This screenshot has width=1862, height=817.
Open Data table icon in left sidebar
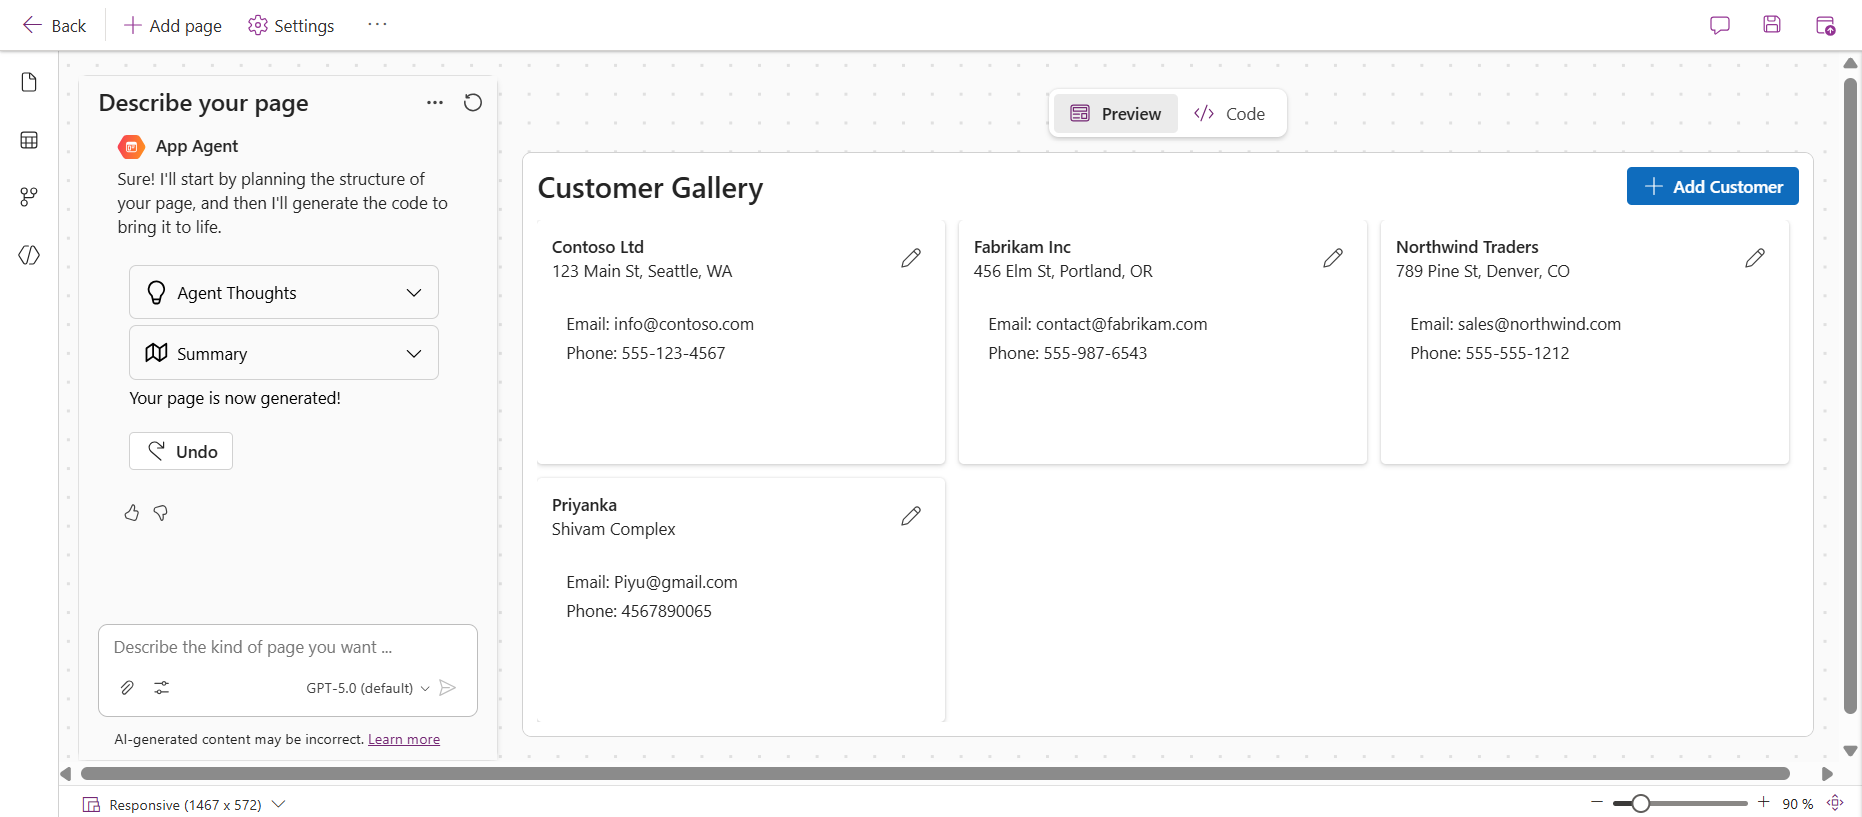29,140
